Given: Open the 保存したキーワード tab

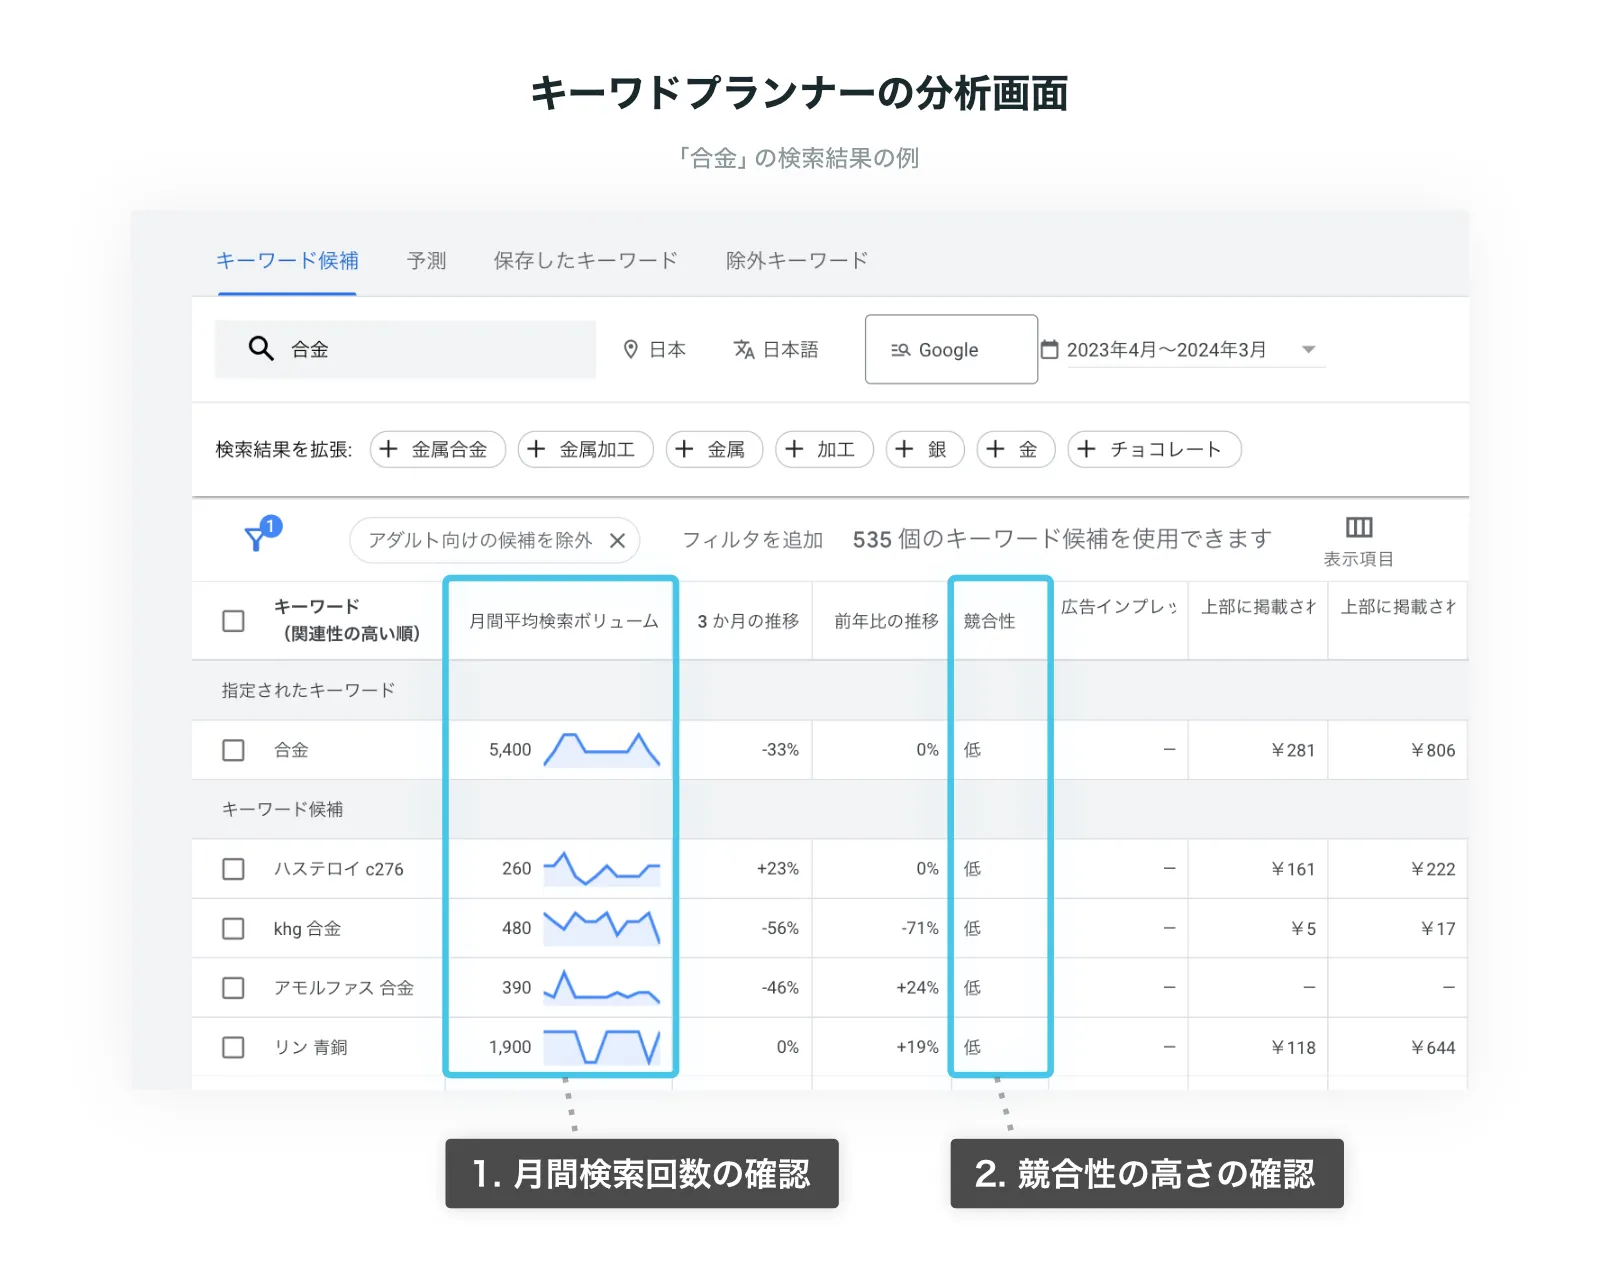Looking at the screenshot, I should [x=586, y=261].
